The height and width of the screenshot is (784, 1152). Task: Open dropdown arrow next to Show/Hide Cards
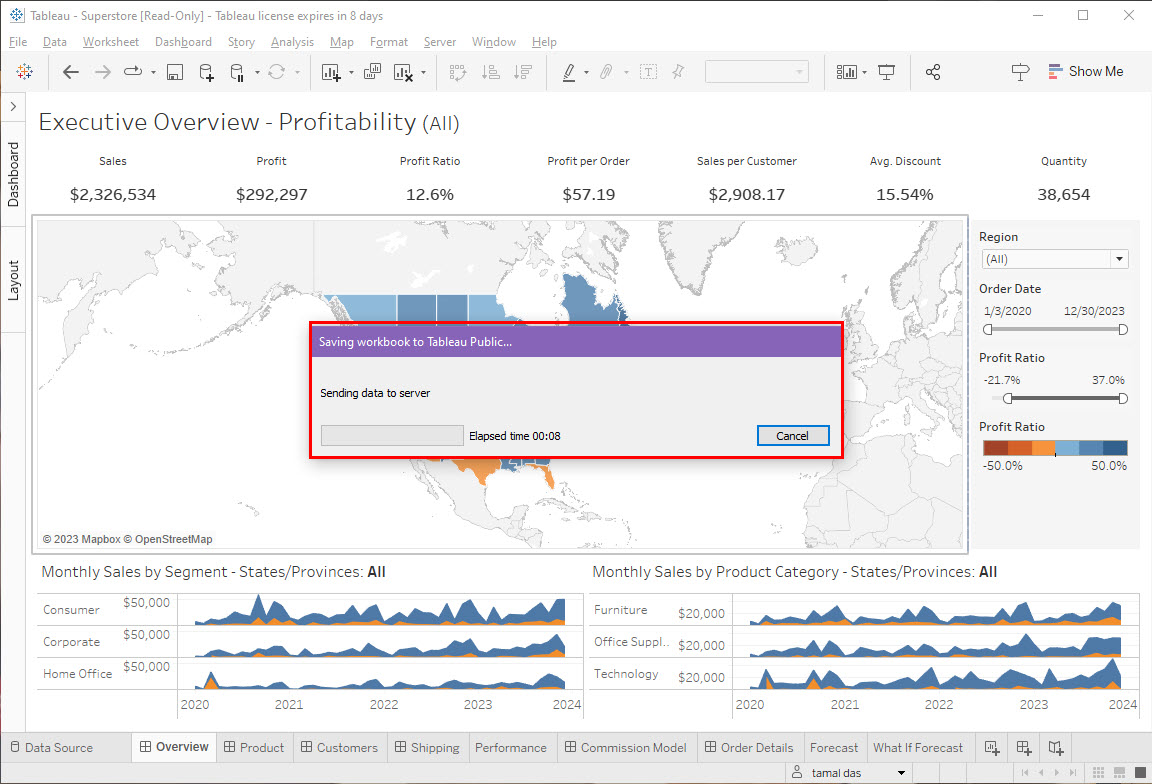point(864,72)
